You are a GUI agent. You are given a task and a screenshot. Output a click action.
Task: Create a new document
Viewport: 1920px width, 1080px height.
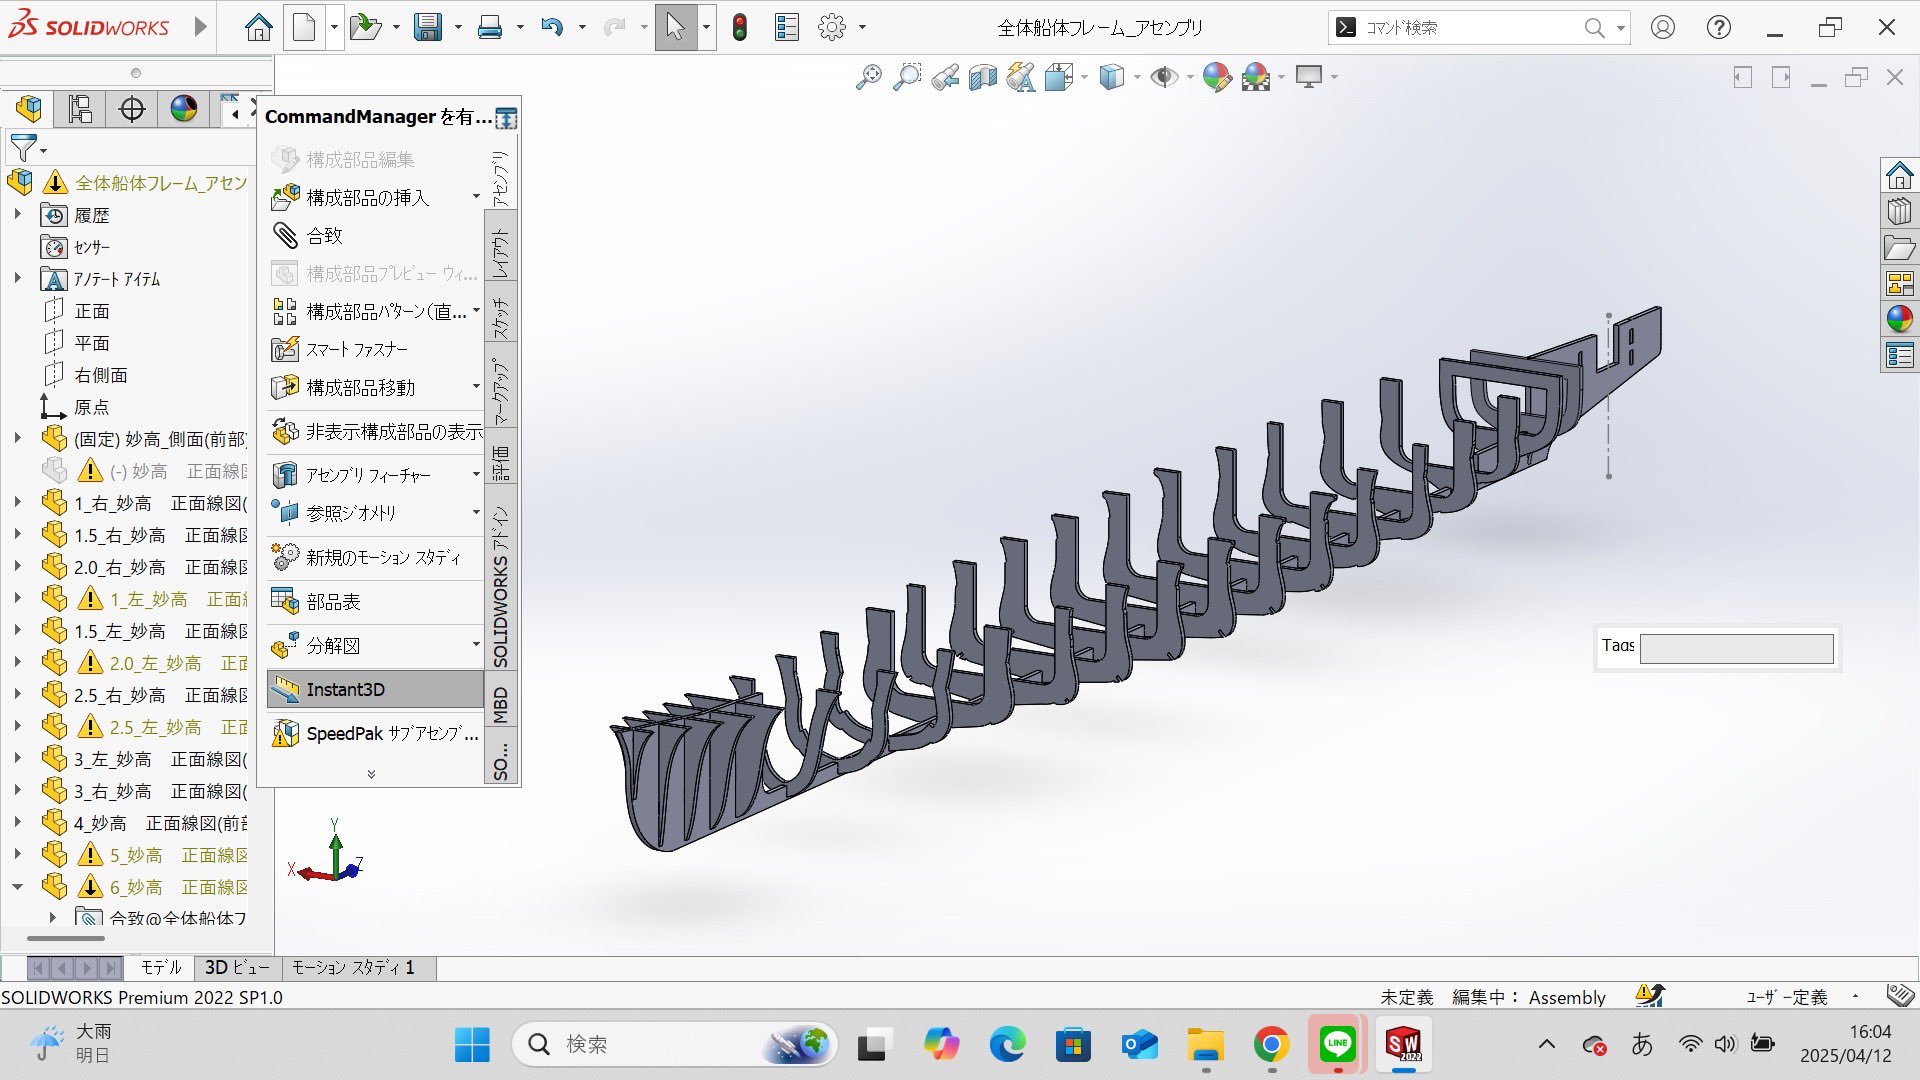click(x=304, y=27)
